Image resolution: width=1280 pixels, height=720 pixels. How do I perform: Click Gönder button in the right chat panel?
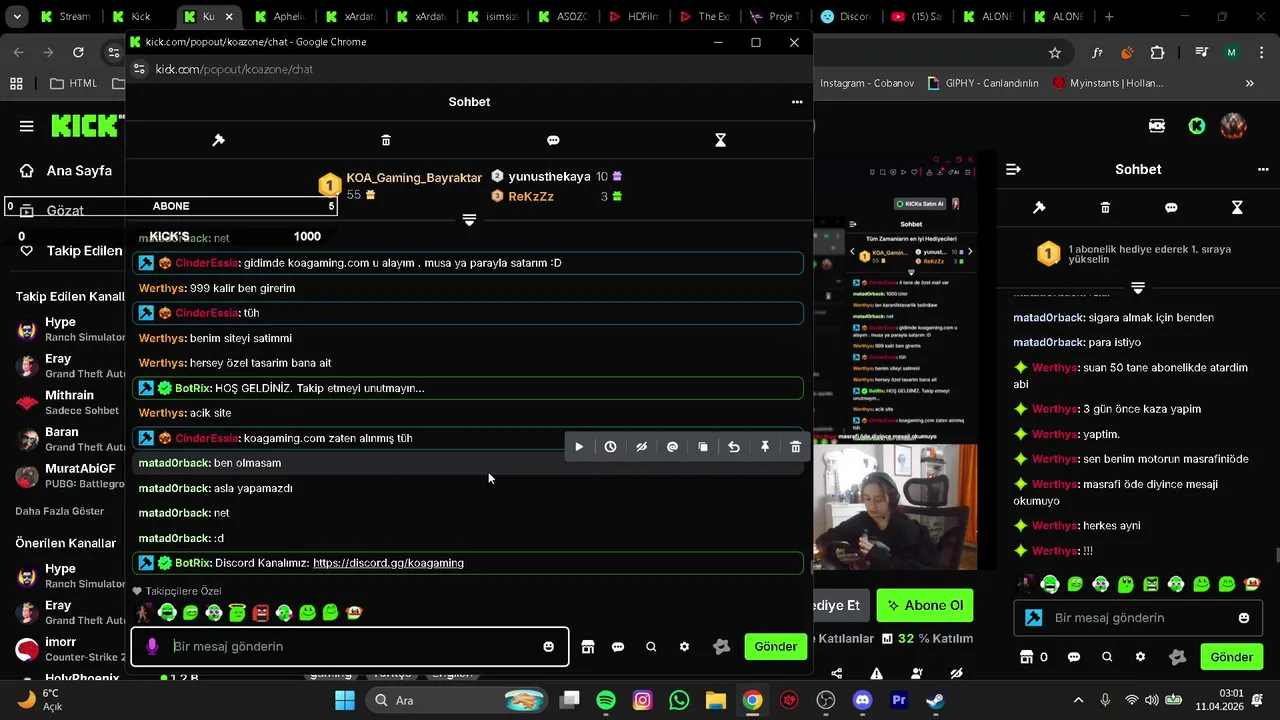point(1232,657)
